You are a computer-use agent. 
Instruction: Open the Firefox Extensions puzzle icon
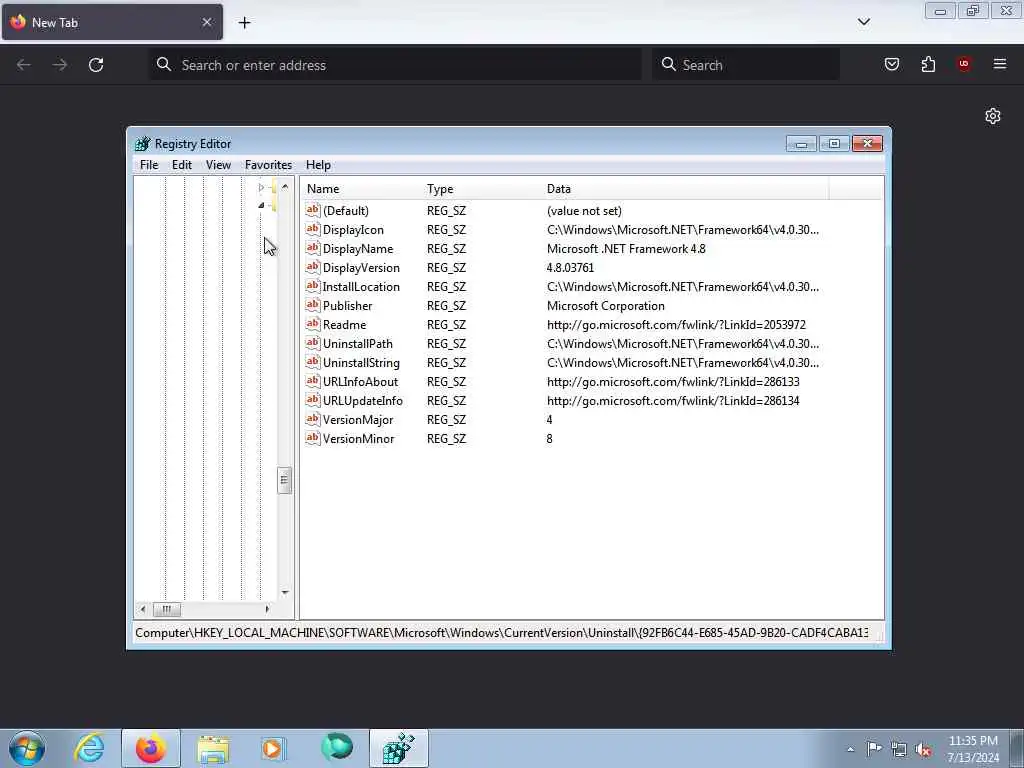(928, 64)
